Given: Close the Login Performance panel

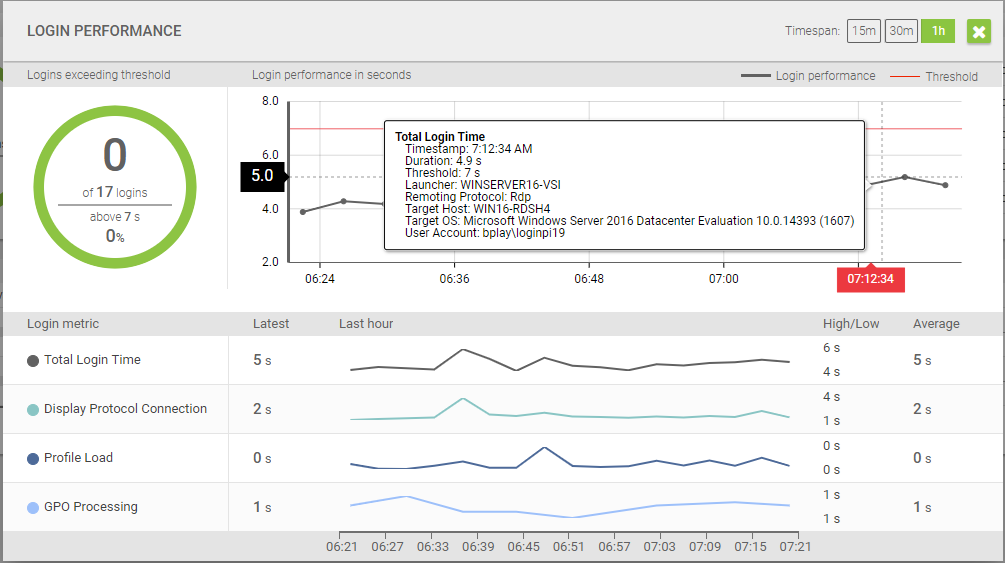Looking at the screenshot, I should click(979, 31).
